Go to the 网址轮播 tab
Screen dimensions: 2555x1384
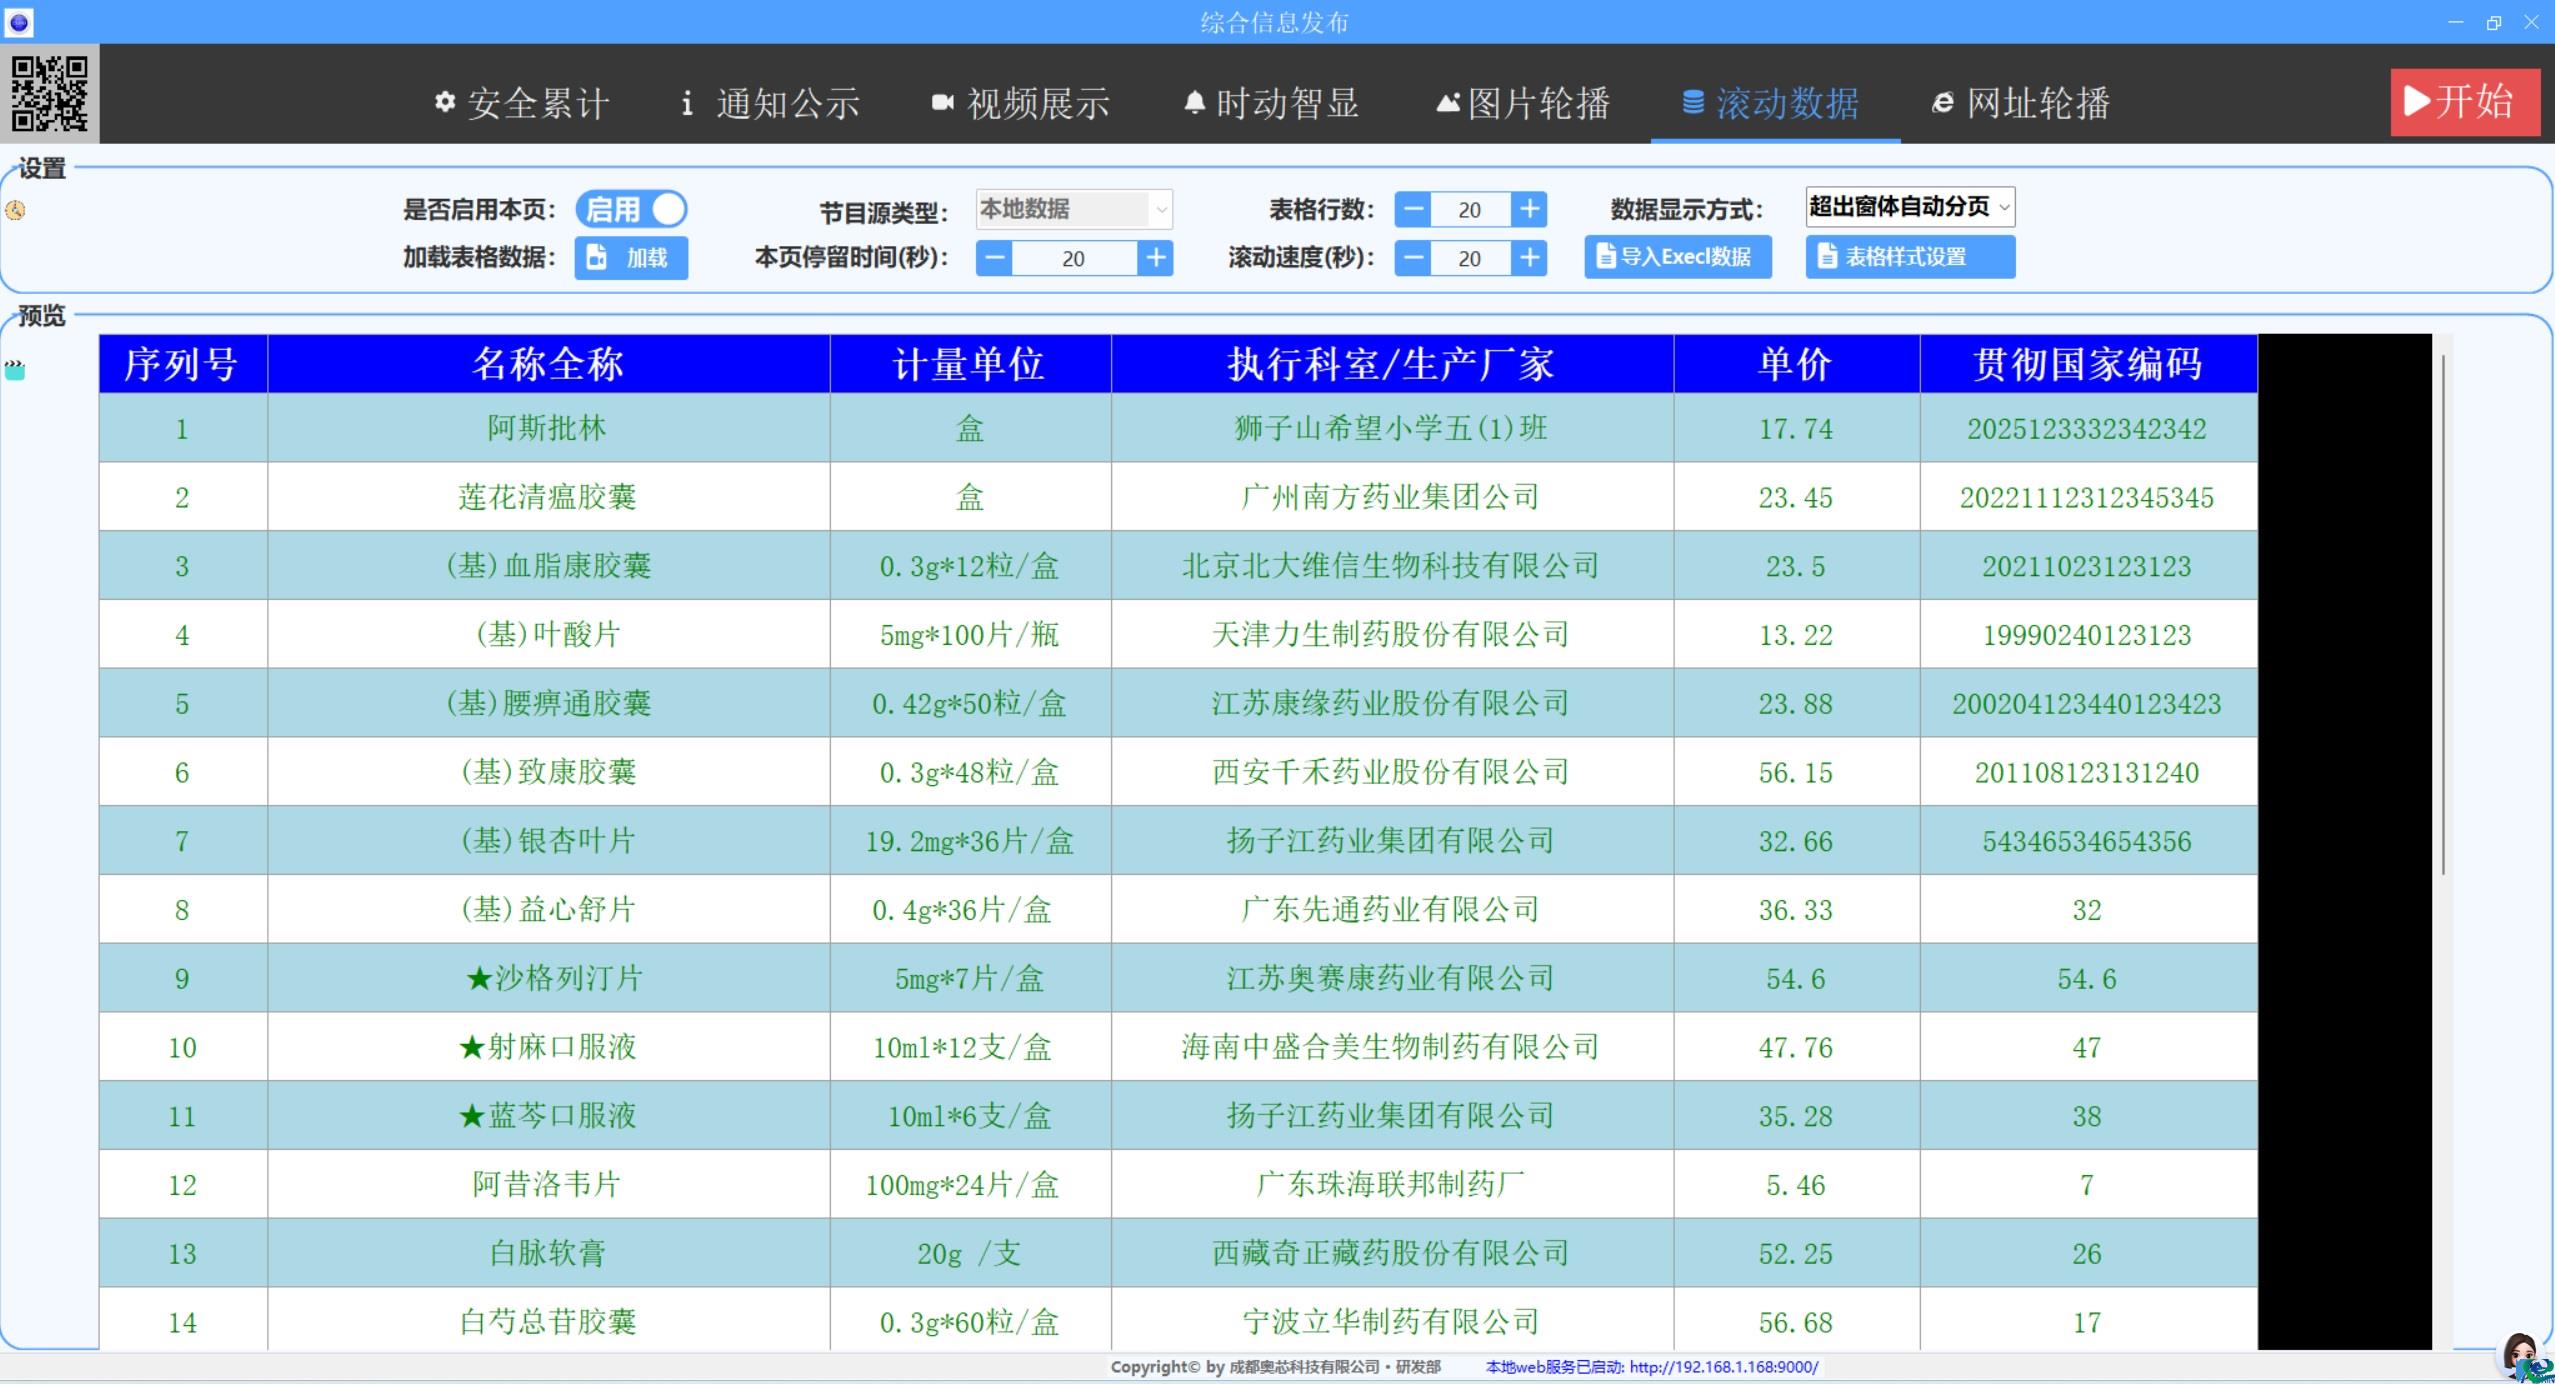point(2021,103)
